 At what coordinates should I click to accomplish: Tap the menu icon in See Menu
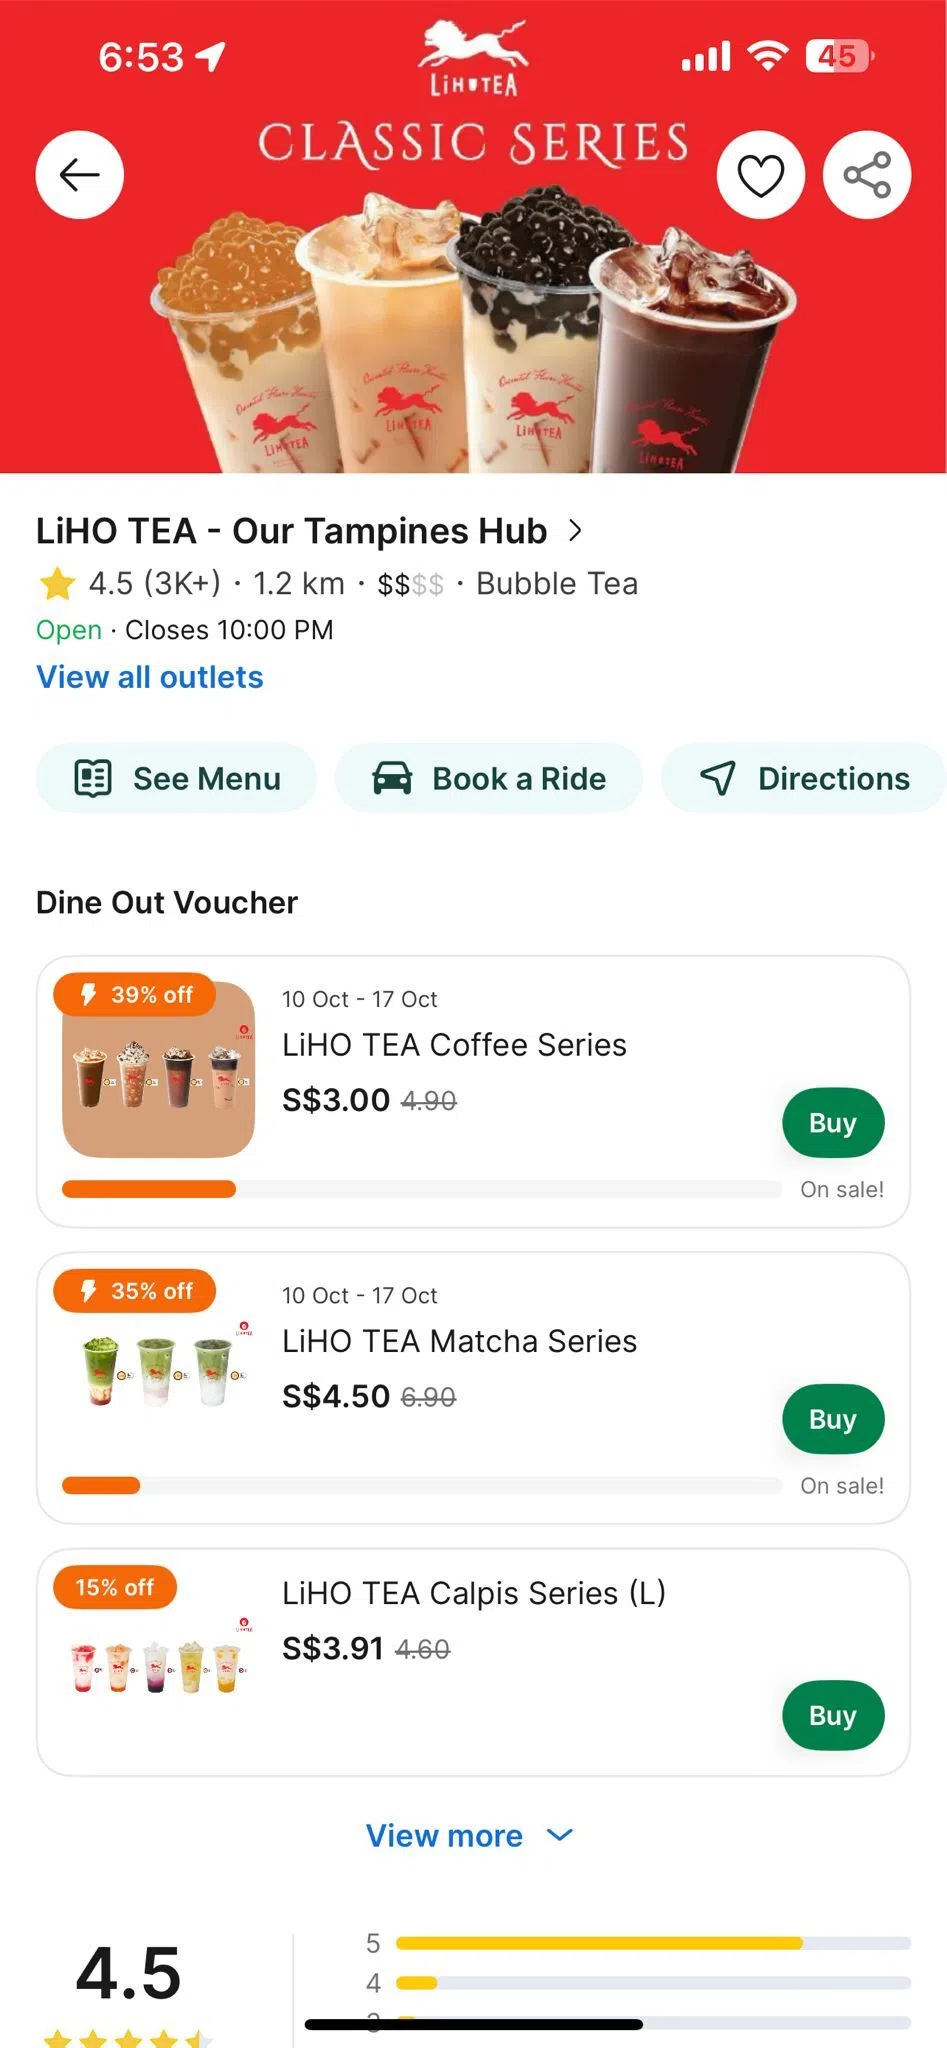coord(93,778)
